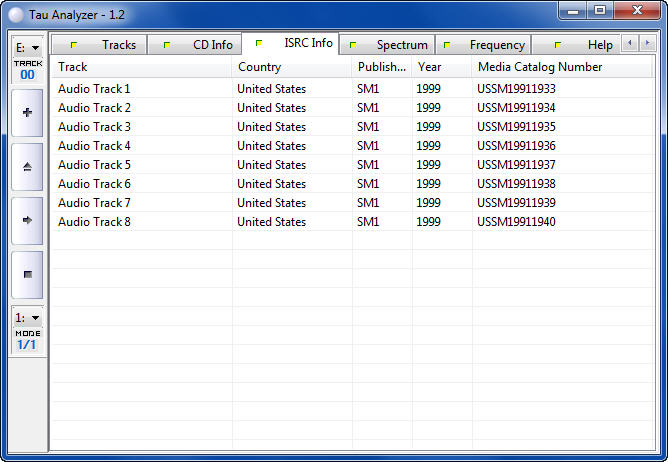
Task: Expand the 1: mode dropdown
Action: click(27, 317)
